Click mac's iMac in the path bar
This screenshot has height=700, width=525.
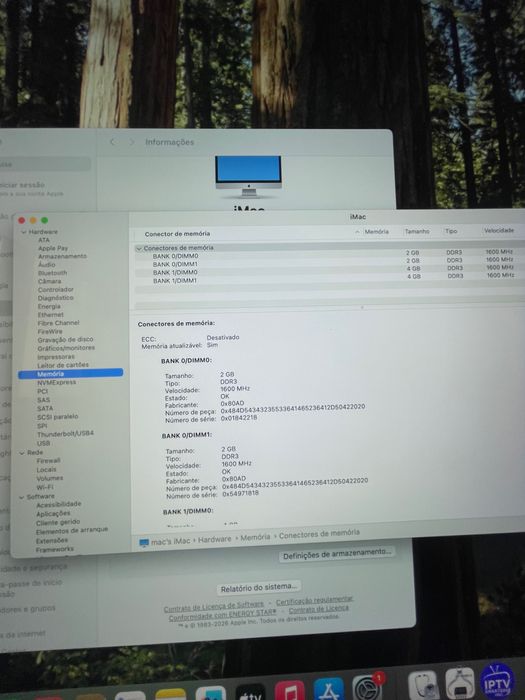171,542
